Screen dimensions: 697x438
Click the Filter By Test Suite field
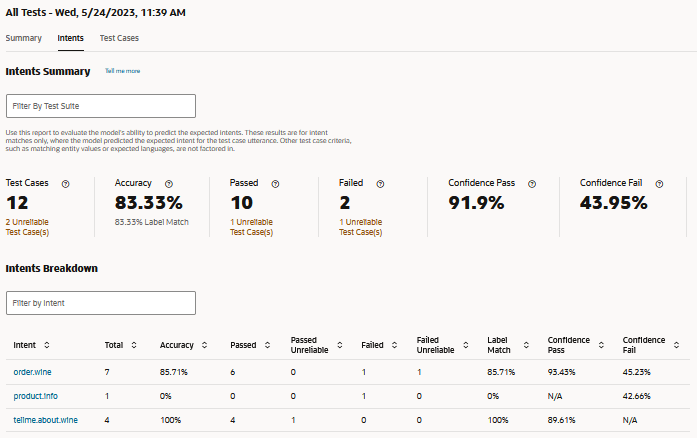(100, 106)
